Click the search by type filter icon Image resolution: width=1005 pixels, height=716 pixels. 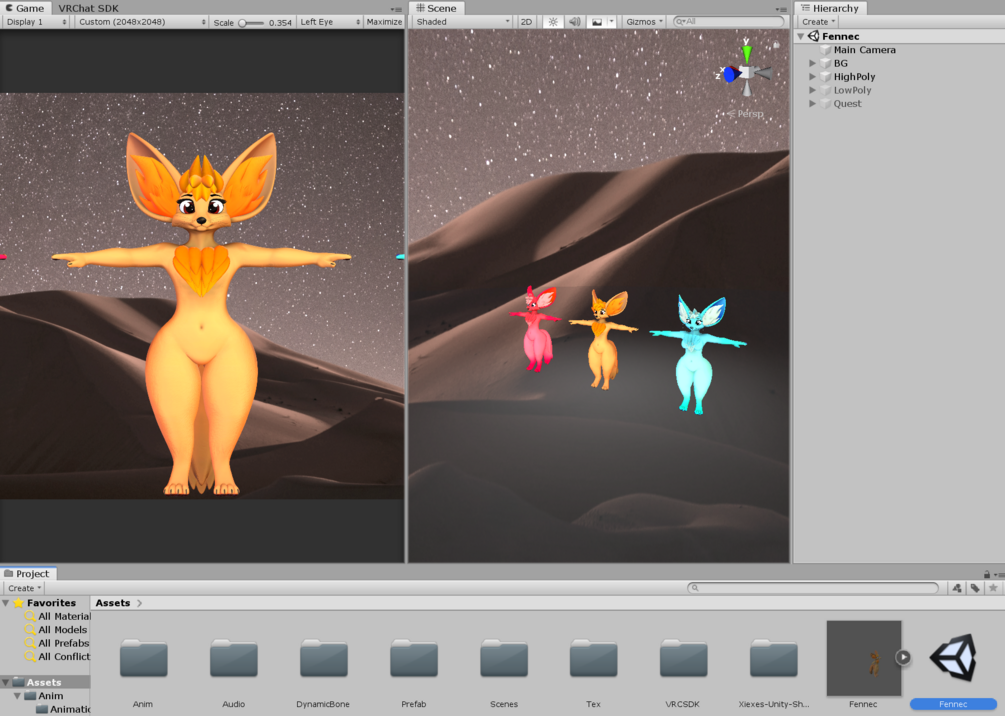957,588
